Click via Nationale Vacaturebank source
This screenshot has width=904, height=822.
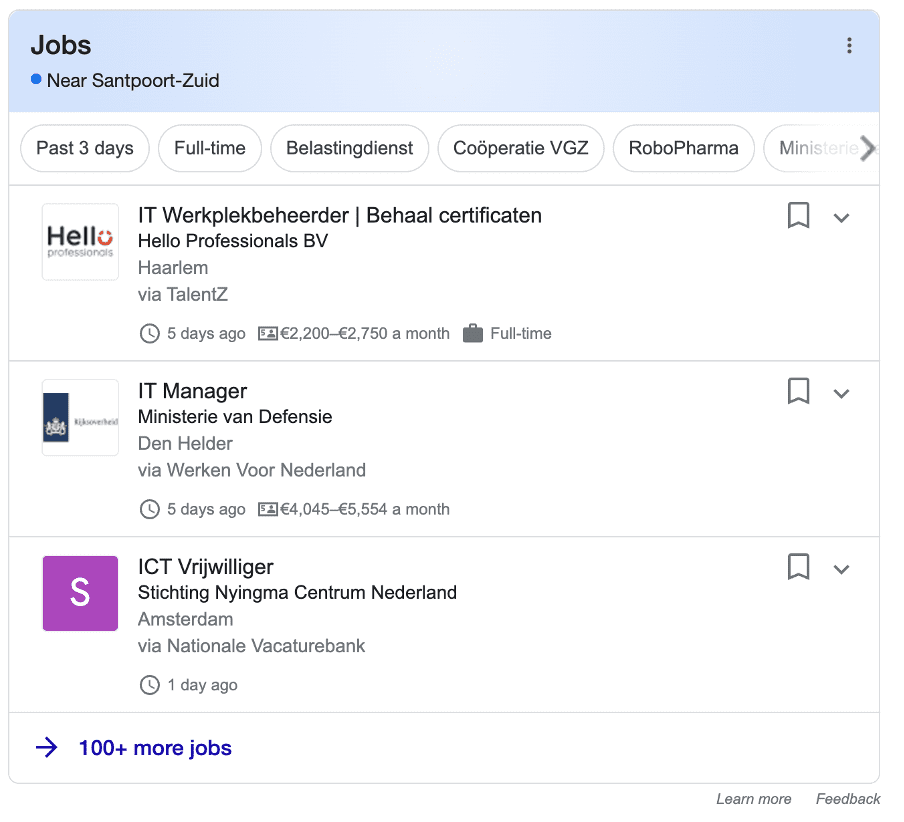(251, 646)
